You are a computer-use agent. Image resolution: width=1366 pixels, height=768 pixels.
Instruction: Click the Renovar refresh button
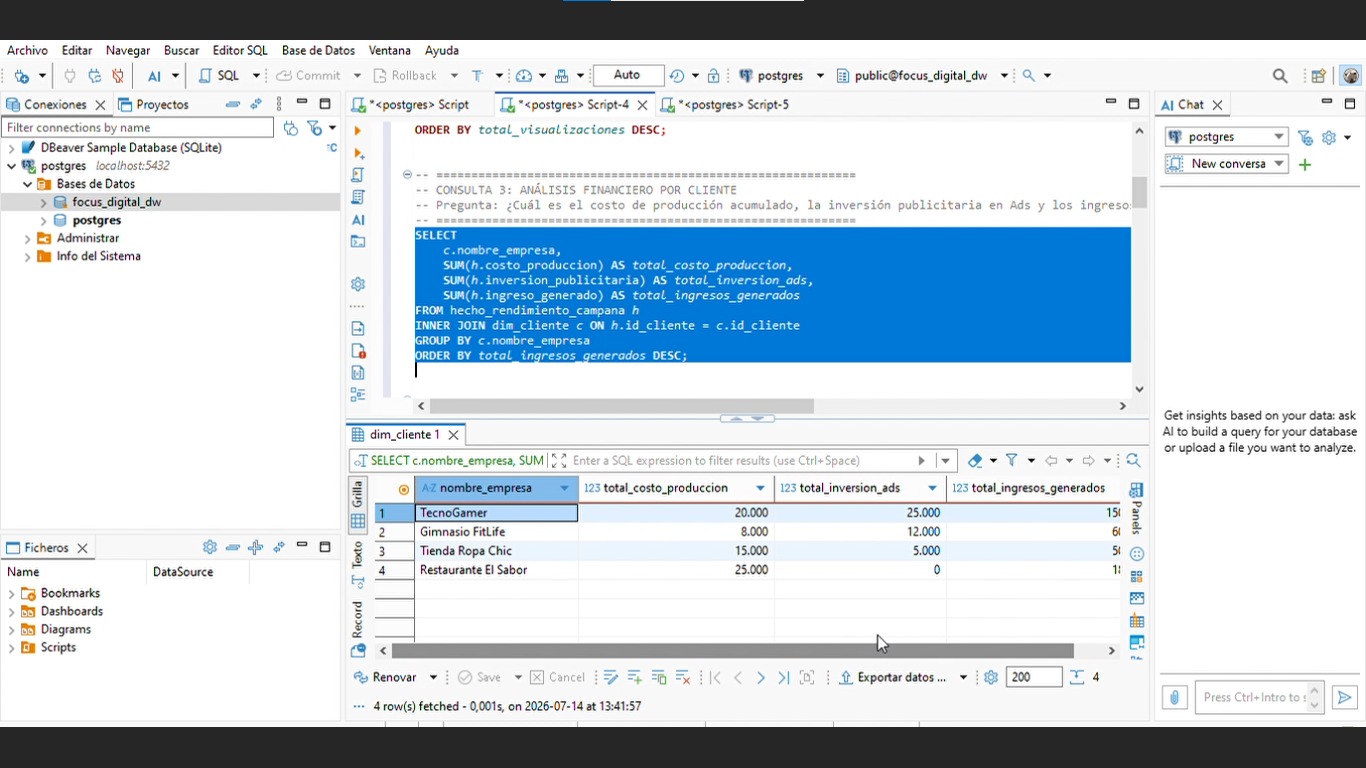coord(386,677)
